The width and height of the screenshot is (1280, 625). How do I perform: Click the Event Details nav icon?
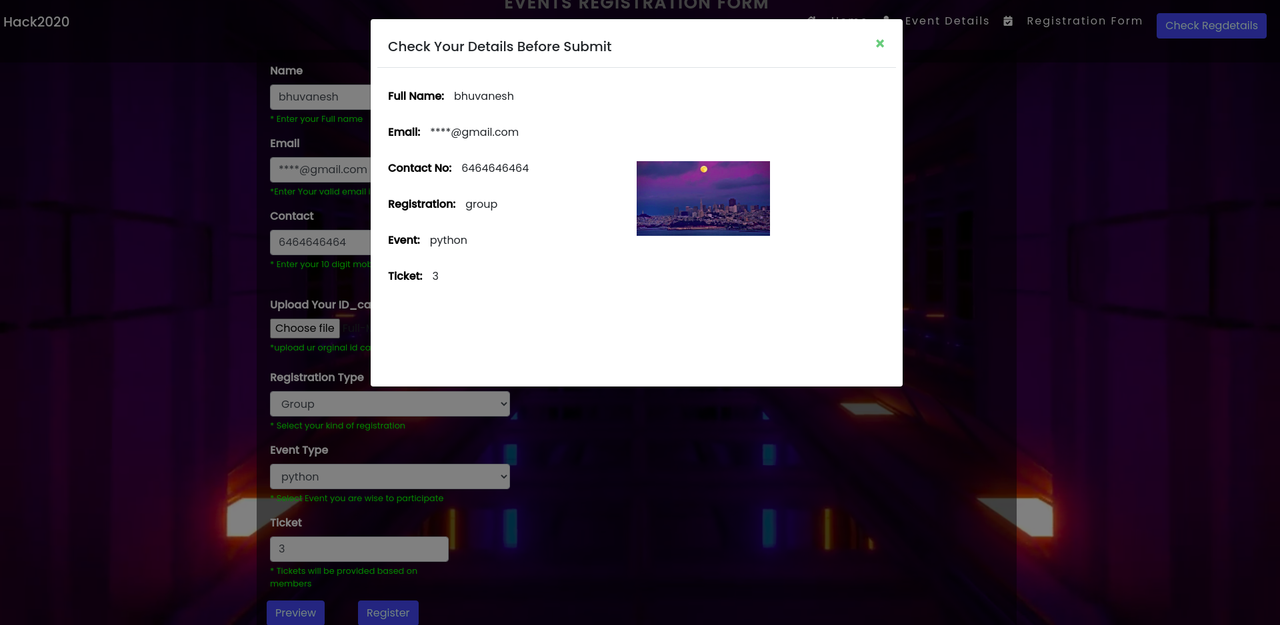886,20
